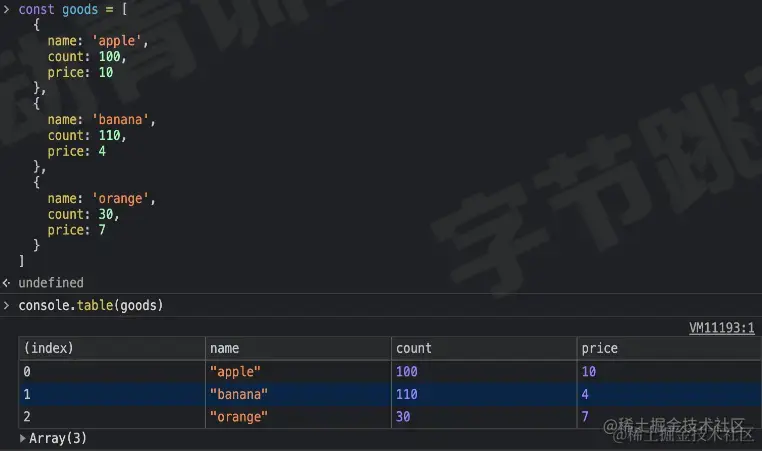
Task: Select the "banana" table row name cell
Action: pyautogui.click(x=239, y=394)
